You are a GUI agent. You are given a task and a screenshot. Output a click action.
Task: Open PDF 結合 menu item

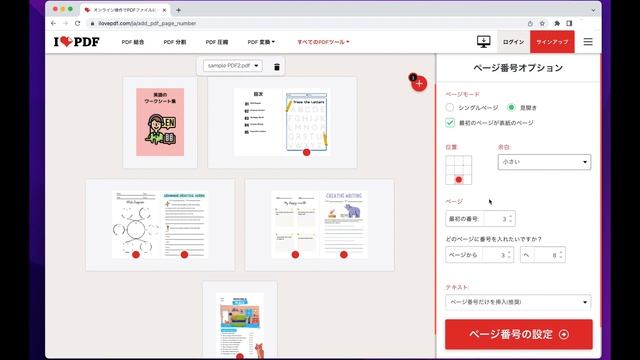click(x=133, y=42)
